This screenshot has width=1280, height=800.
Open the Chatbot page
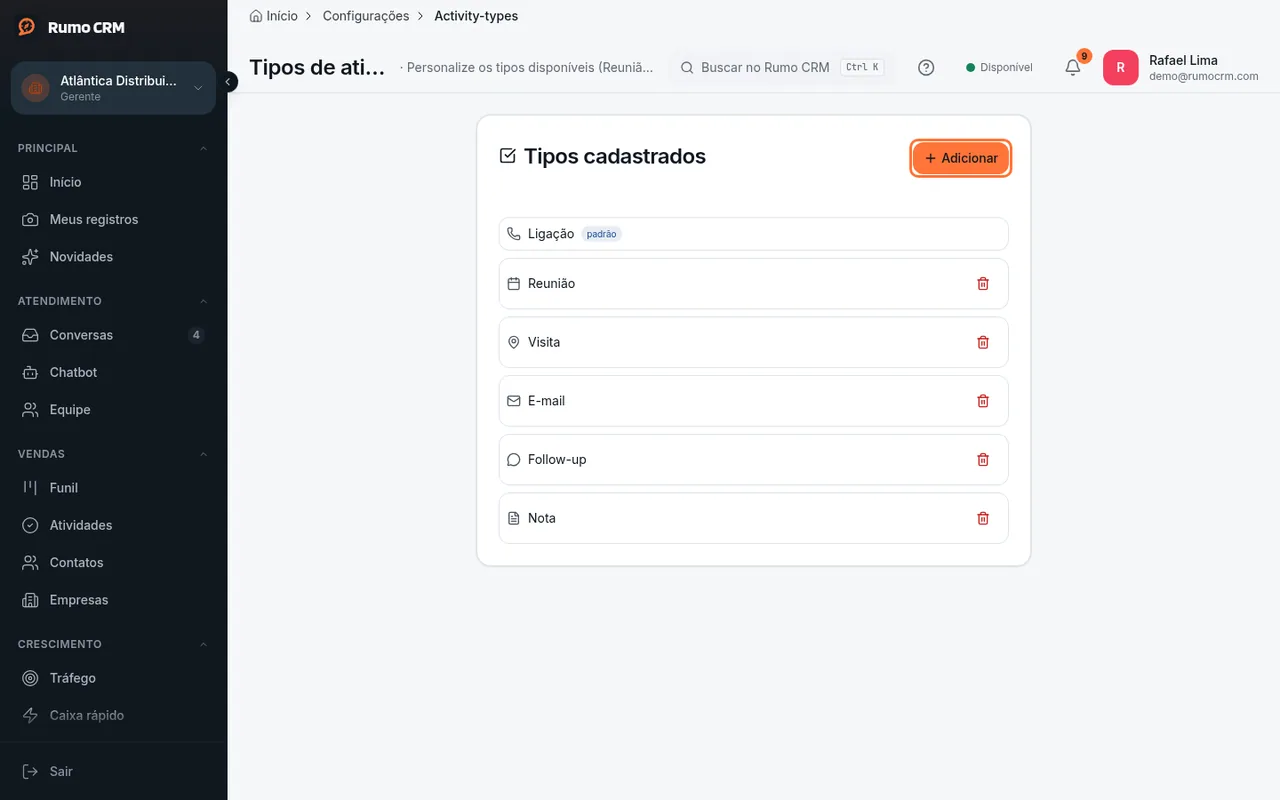(x=113, y=372)
